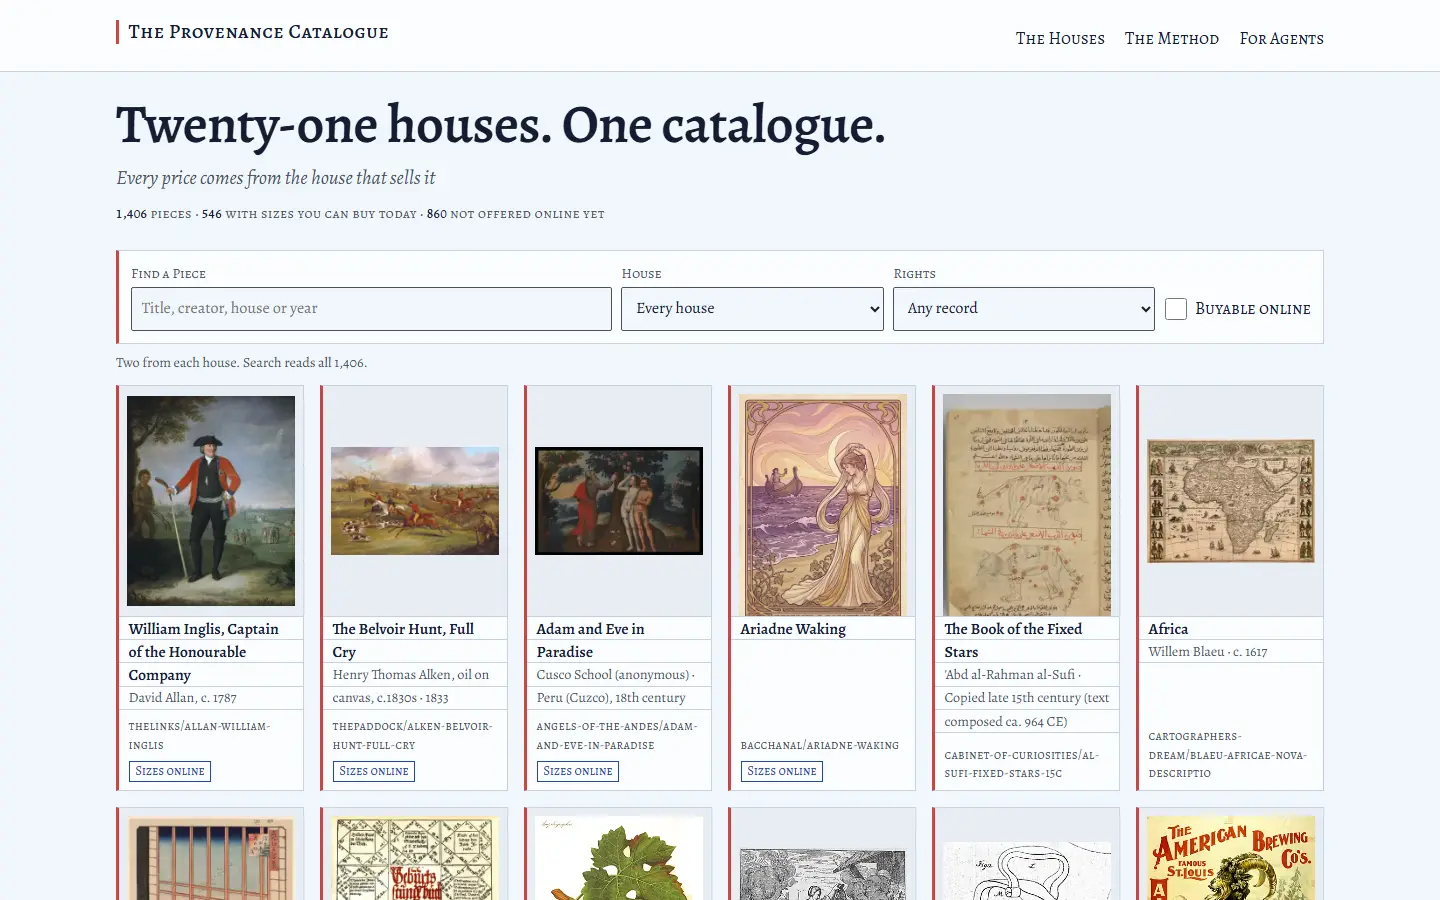The width and height of the screenshot is (1440, 900).
Task: Open the American Brewing Co's poster thumbnail
Action: tap(1231, 858)
